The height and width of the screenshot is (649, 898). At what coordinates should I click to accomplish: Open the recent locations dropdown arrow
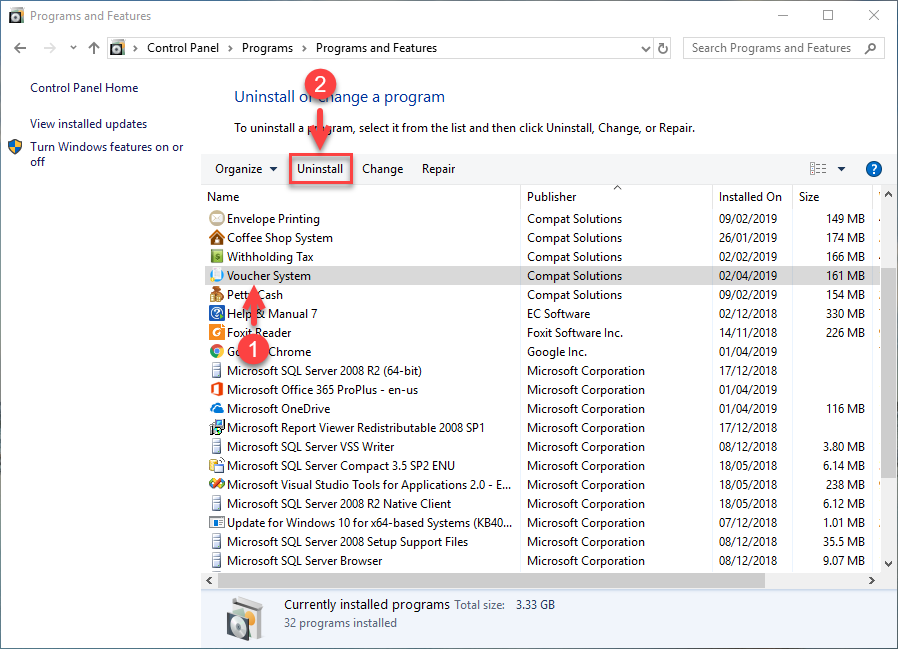tap(73, 48)
